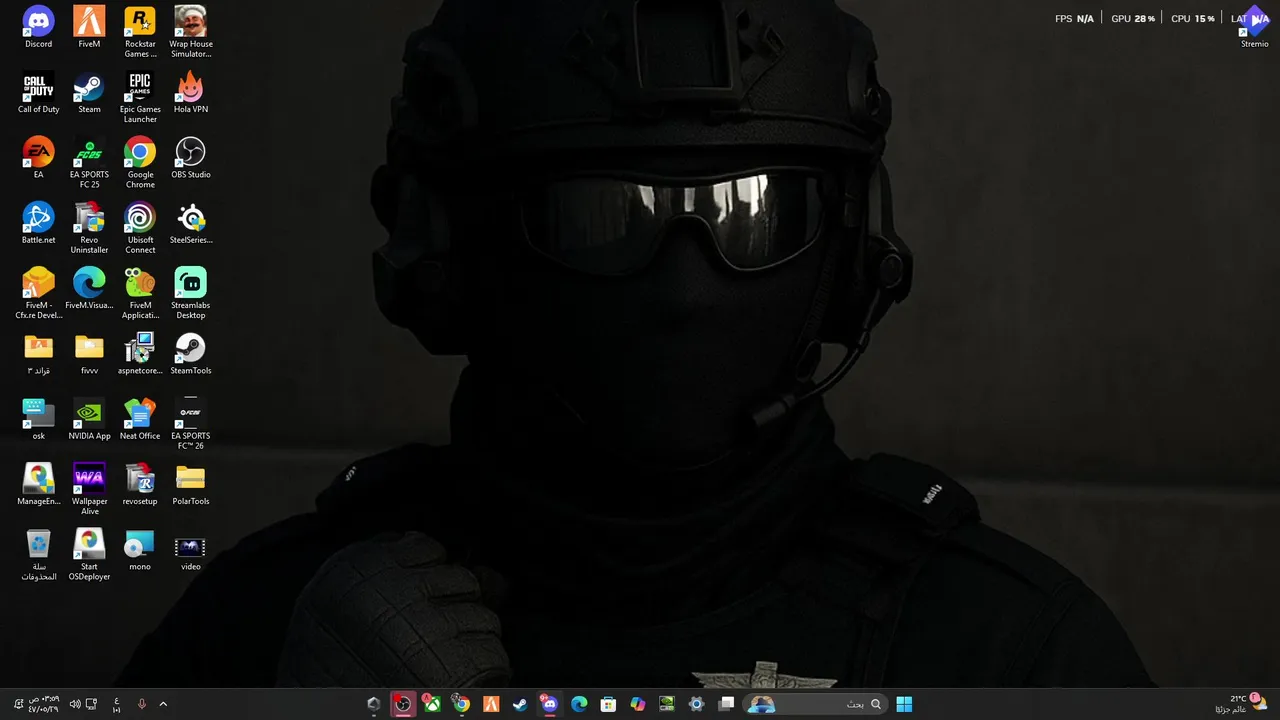Open the Wallpaper Alive shortcut
Image resolution: width=1280 pixels, height=720 pixels.
[89, 490]
